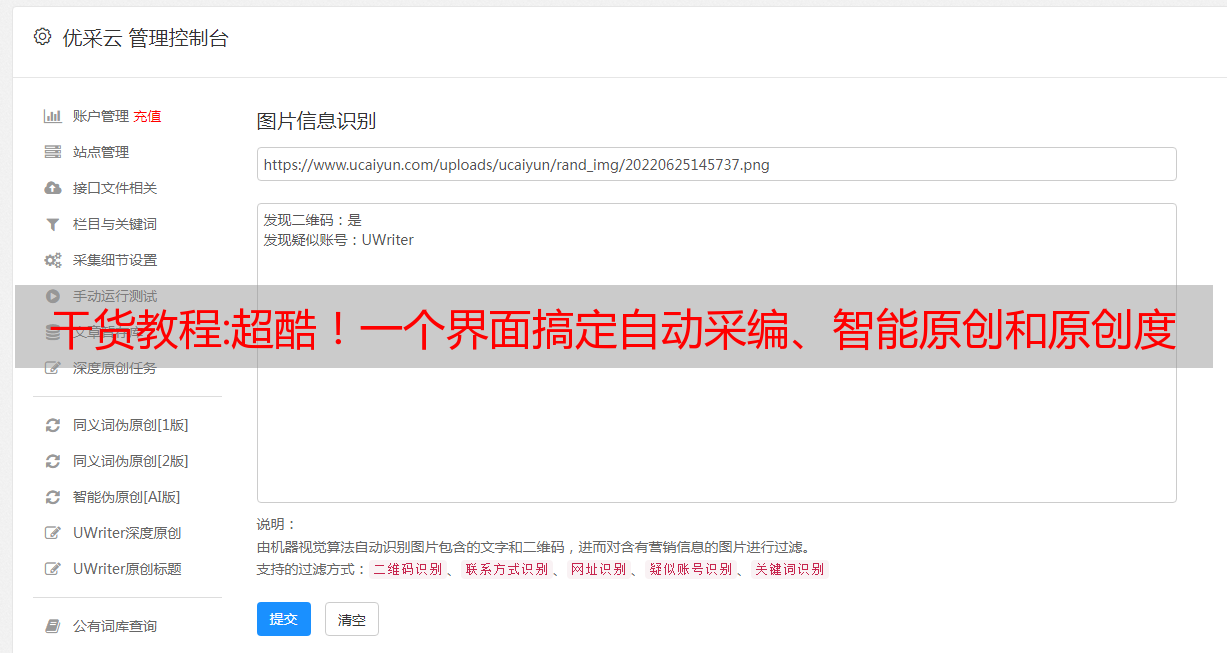
Task: Click the refresh icon for 智能伪原创[AI版]
Action: coord(53,497)
